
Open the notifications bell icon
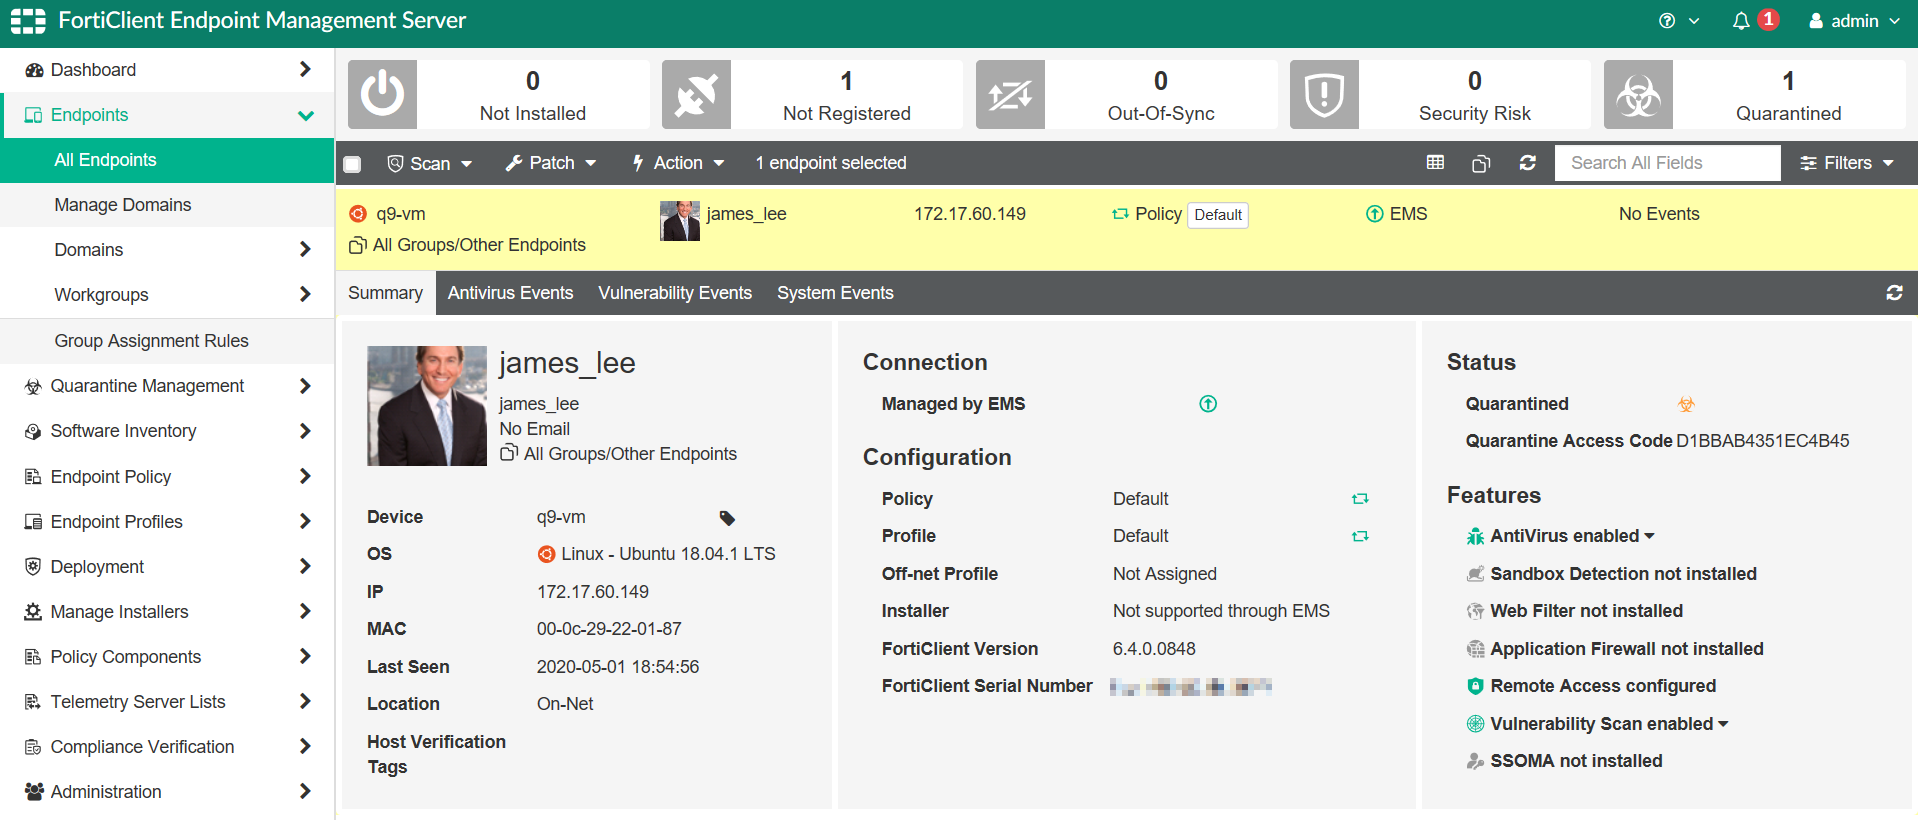1741,21
